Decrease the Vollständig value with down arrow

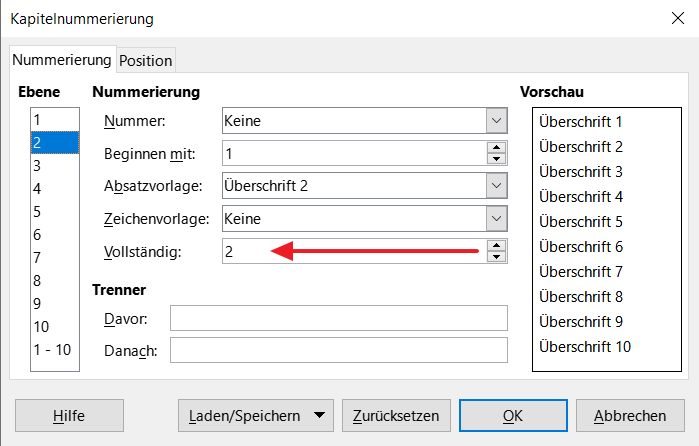coord(496,257)
